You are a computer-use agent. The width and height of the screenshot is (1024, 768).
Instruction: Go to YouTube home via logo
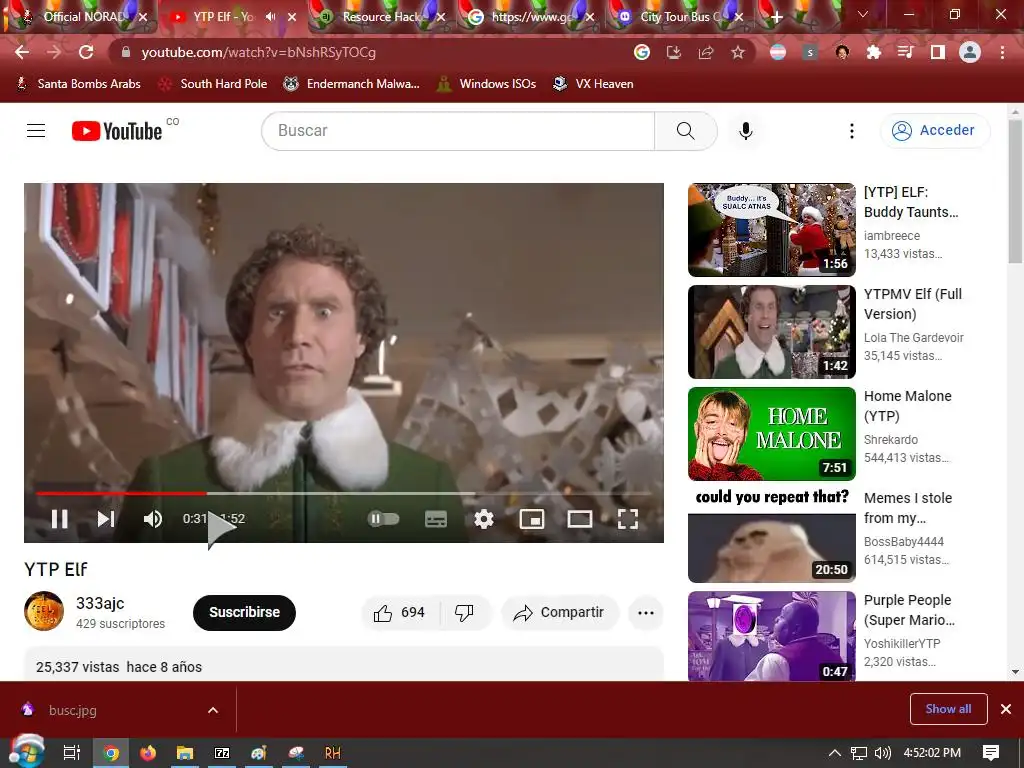click(117, 131)
